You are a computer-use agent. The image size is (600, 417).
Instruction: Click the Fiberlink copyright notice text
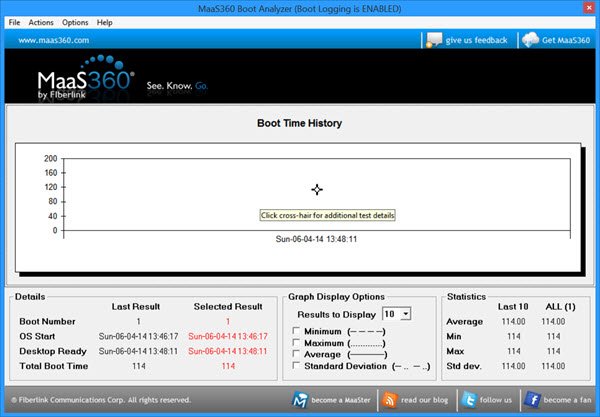[x=101, y=400]
